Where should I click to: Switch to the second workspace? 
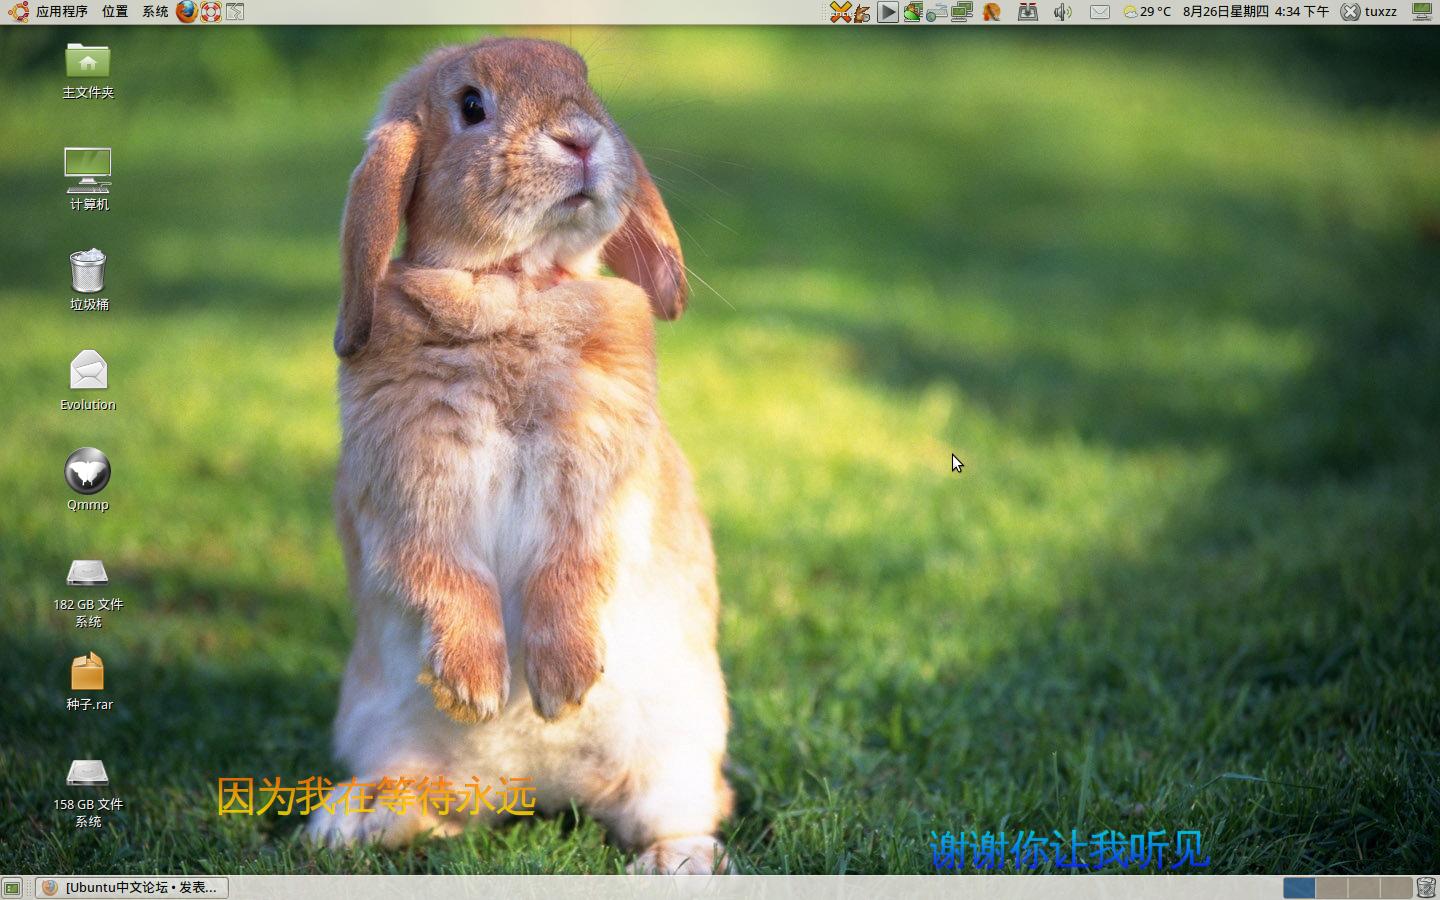[1331, 887]
